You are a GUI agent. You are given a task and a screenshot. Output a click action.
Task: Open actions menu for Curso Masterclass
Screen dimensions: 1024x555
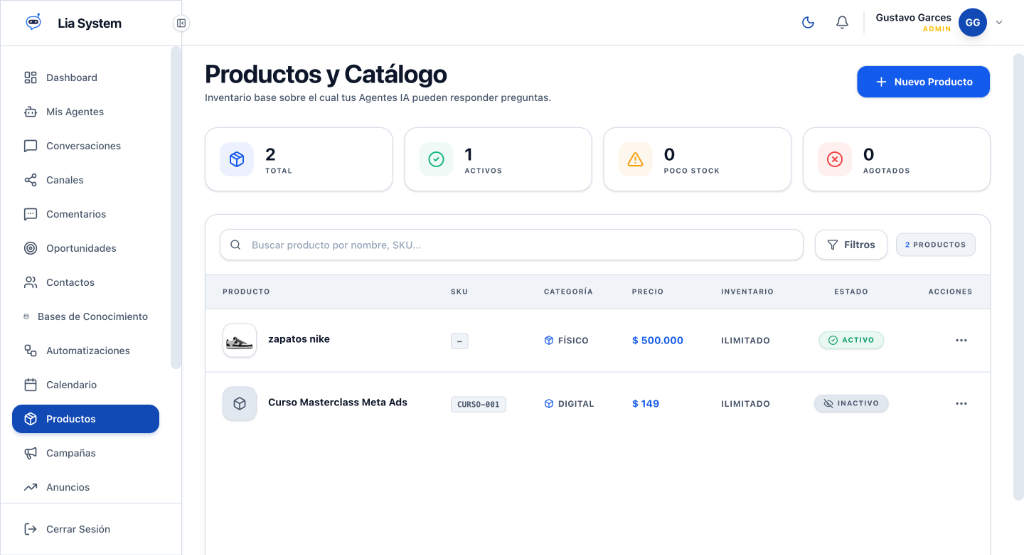pyautogui.click(x=961, y=404)
